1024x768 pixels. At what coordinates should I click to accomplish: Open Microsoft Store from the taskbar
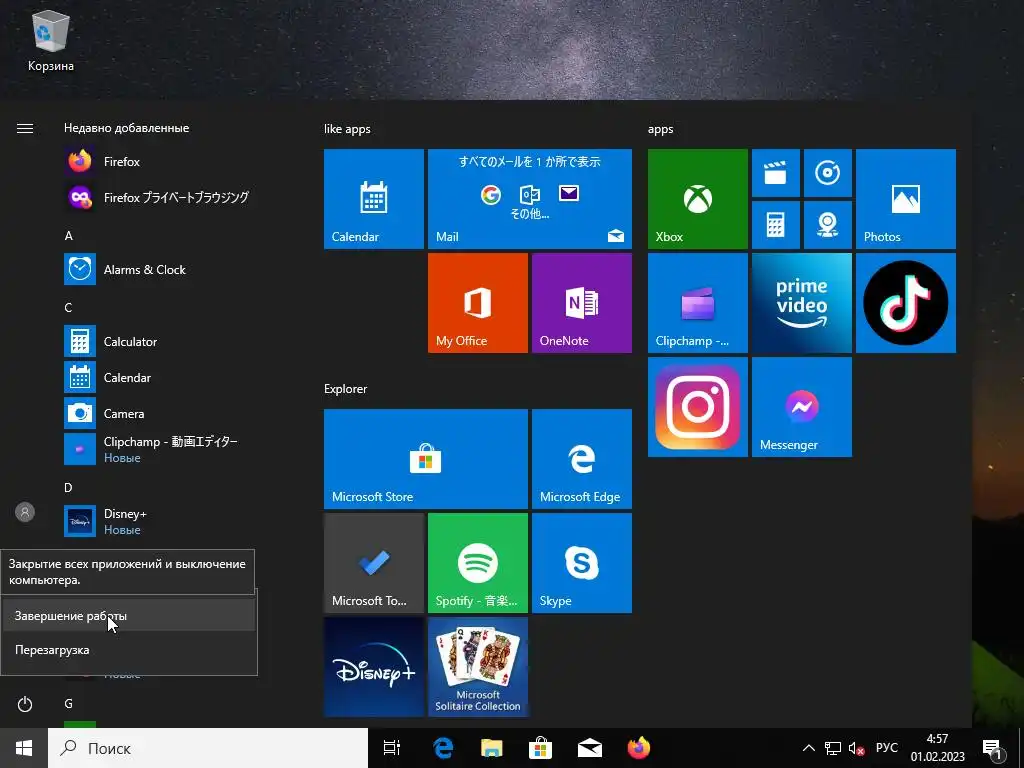tap(540, 748)
